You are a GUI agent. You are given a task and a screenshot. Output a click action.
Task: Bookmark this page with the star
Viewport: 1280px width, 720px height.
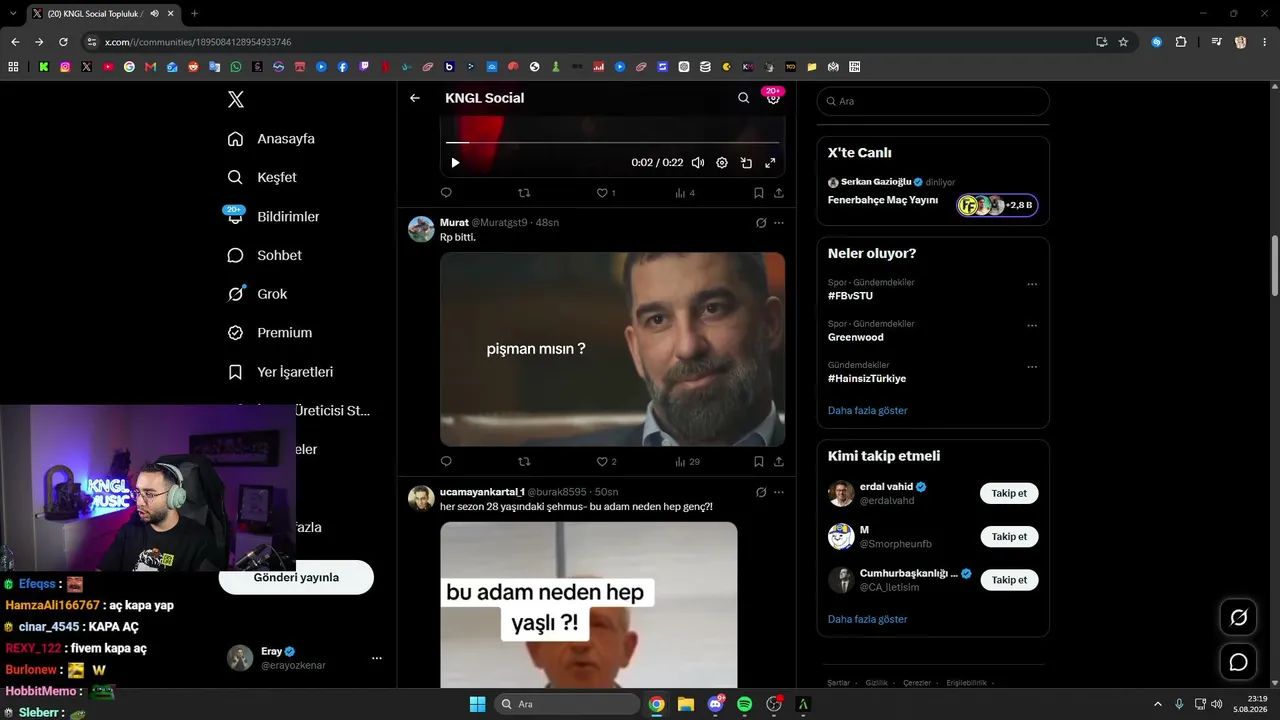pyautogui.click(x=1123, y=42)
